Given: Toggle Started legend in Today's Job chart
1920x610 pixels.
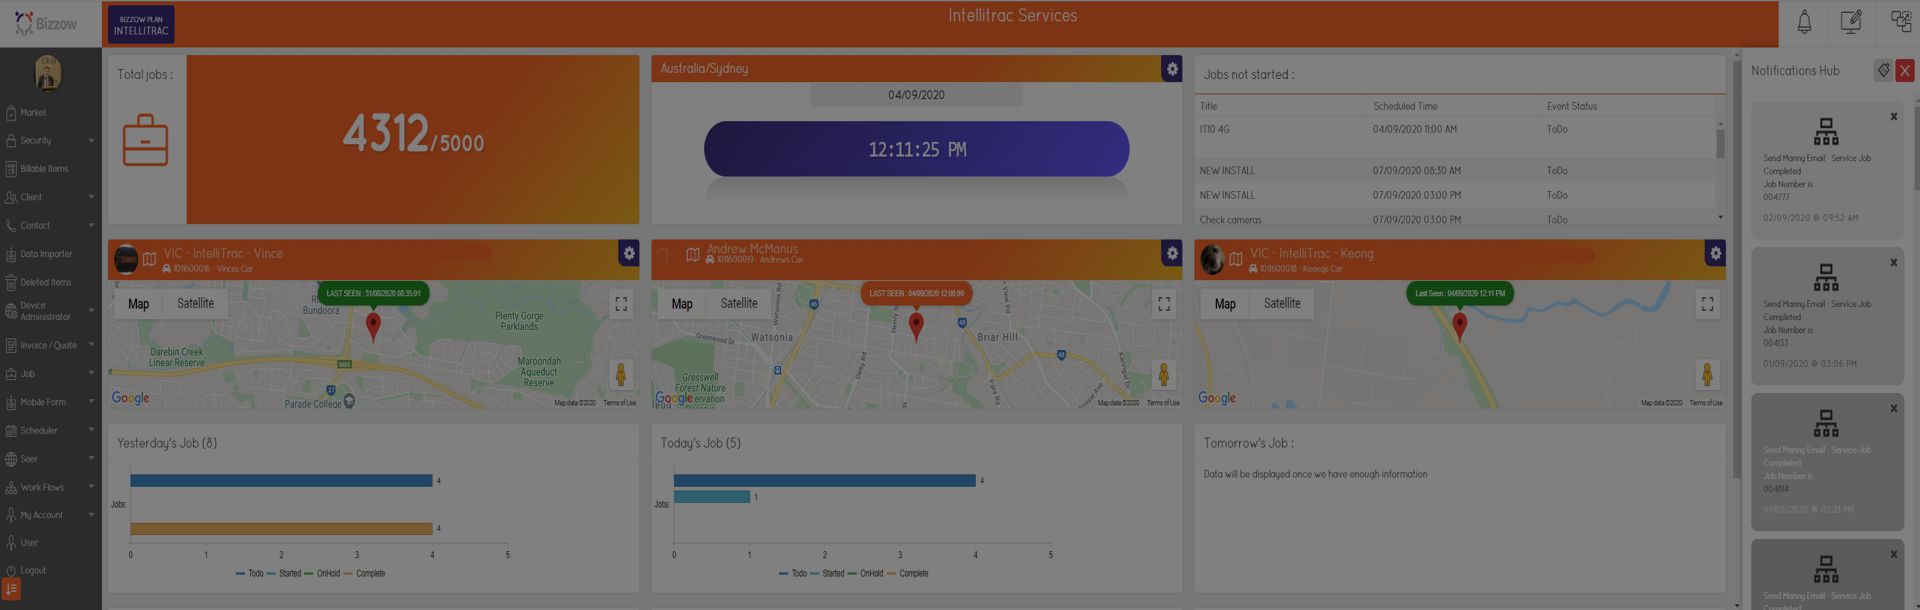Looking at the screenshot, I should coord(827,574).
